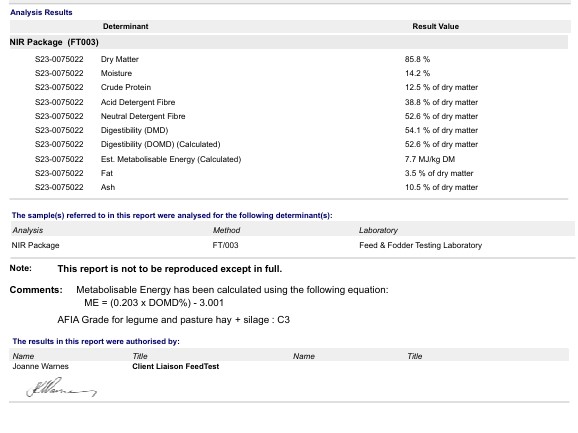Screen dimensions: 578x433
Task: Select the Result Value column header
Action: pos(436,27)
